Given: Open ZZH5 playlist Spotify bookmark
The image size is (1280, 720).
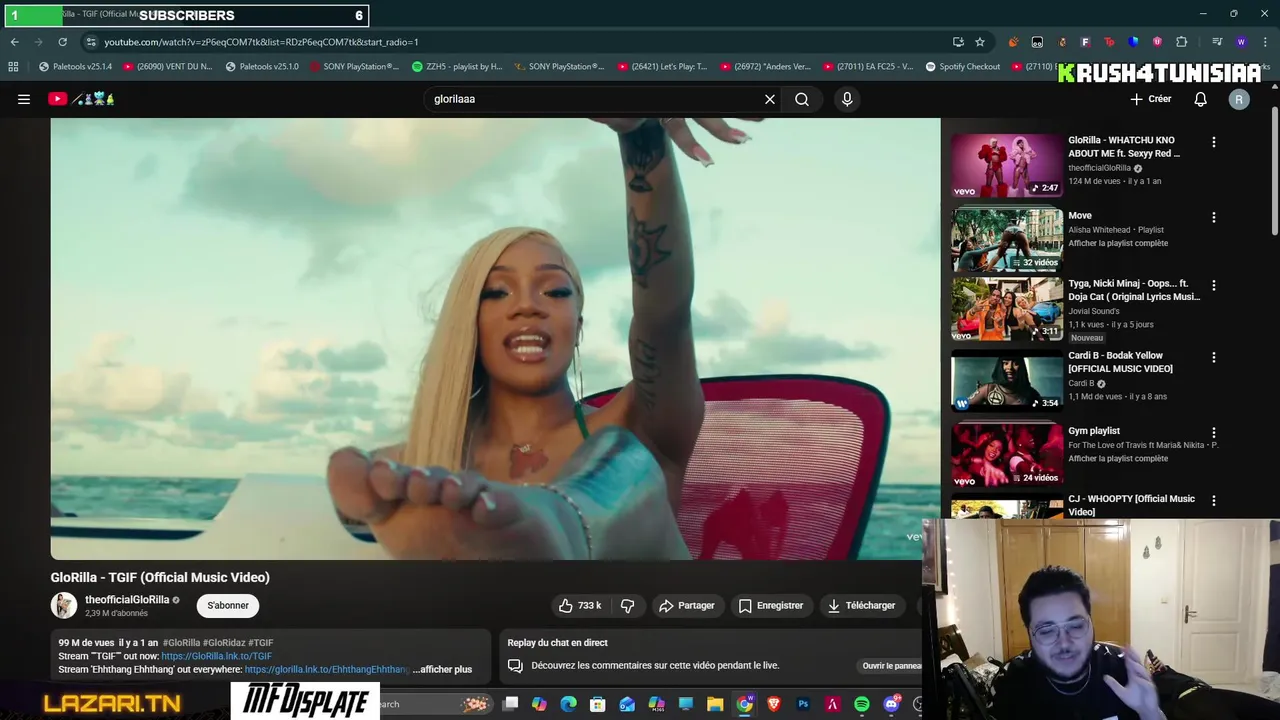Looking at the screenshot, I should 457,67.
